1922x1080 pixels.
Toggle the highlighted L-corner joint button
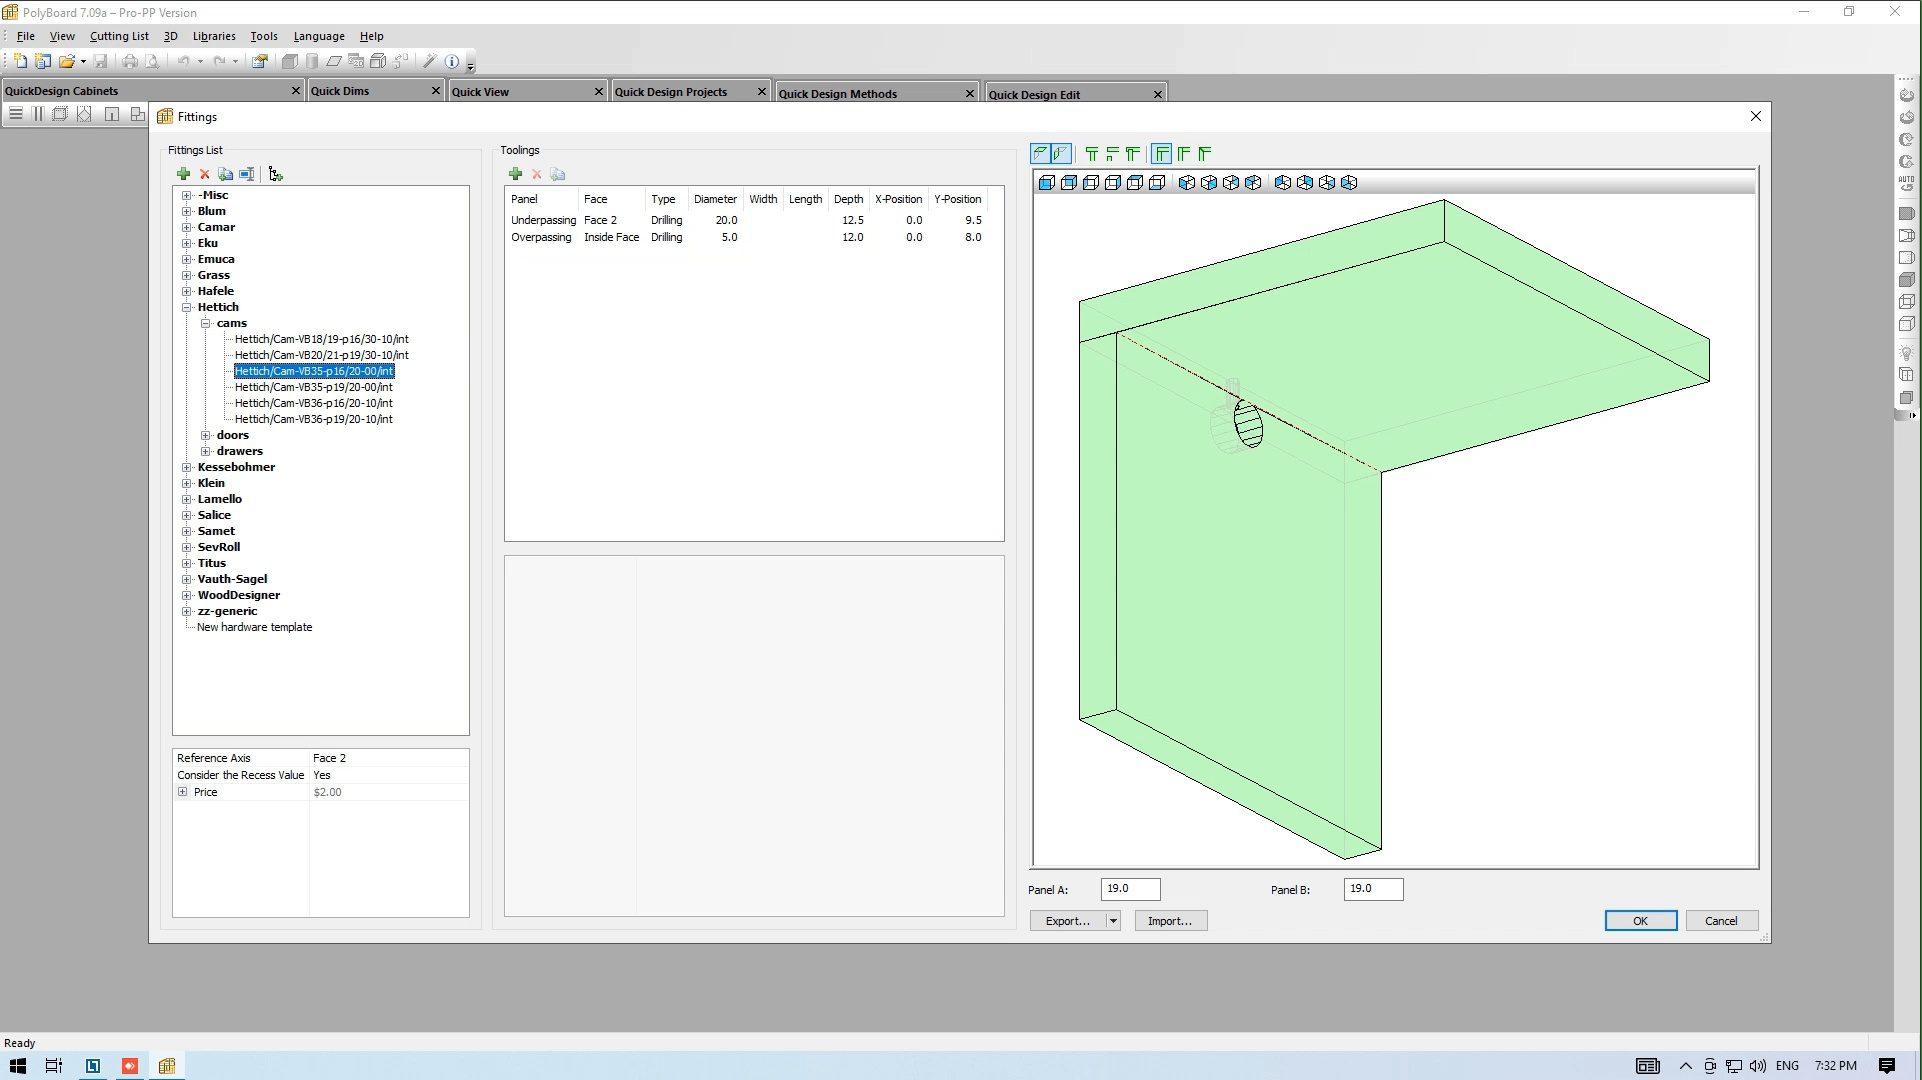[1161, 154]
